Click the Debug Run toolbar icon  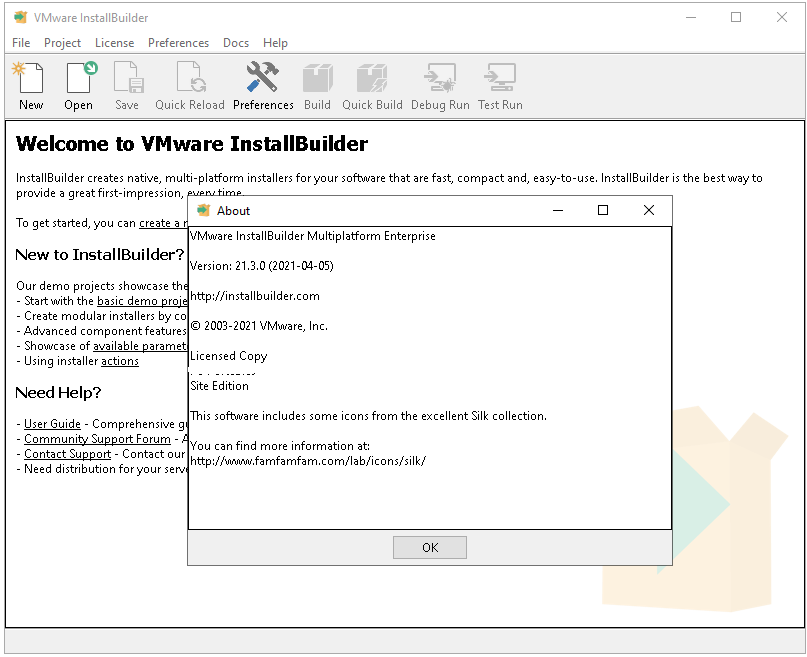click(x=440, y=86)
